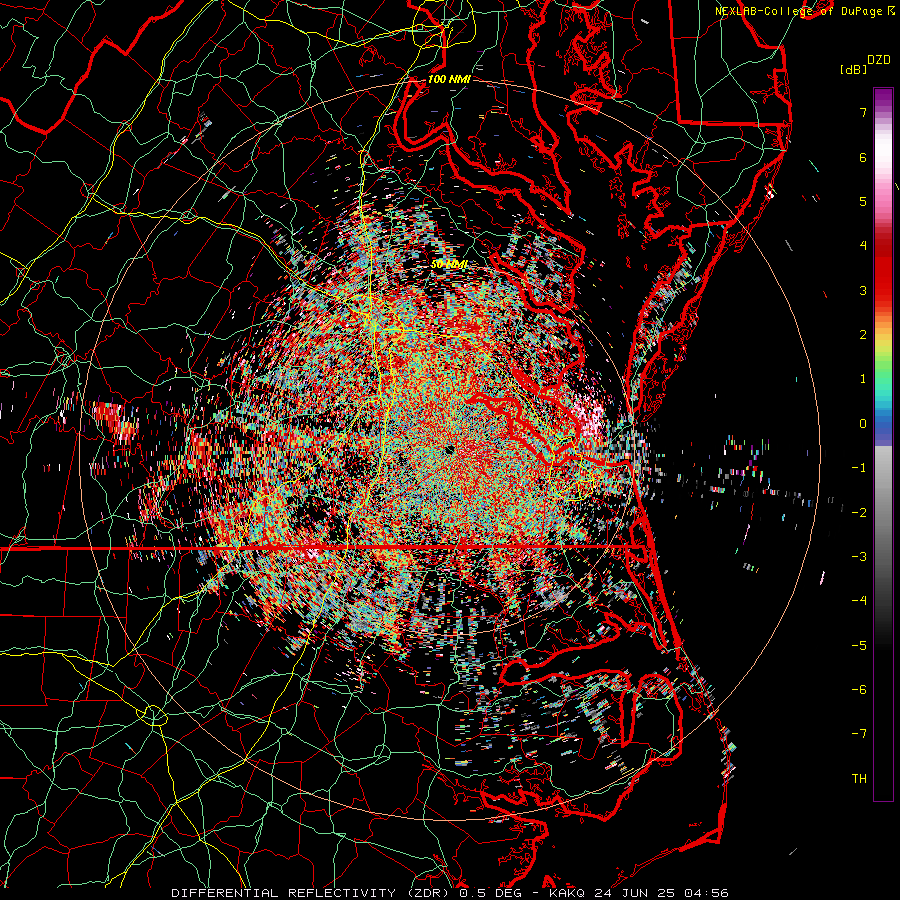
Task: Click the [dB] unit label
Action: pyautogui.click(x=853, y=69)
